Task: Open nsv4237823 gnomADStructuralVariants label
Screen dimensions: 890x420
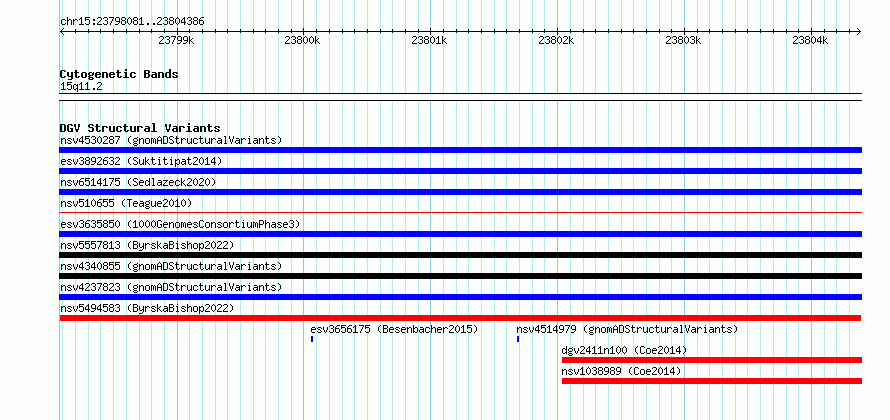Action: (x=171, y=287)
